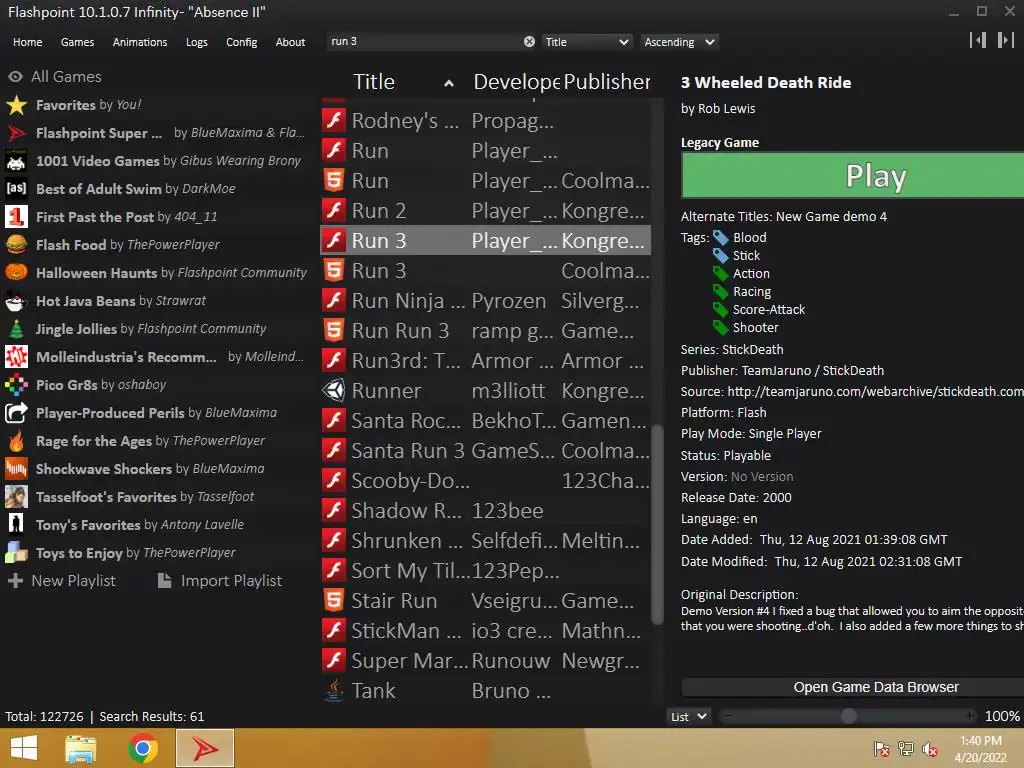
Task: Select Tony's Favorites playlist icon
Action: click(x=16, y=524)
